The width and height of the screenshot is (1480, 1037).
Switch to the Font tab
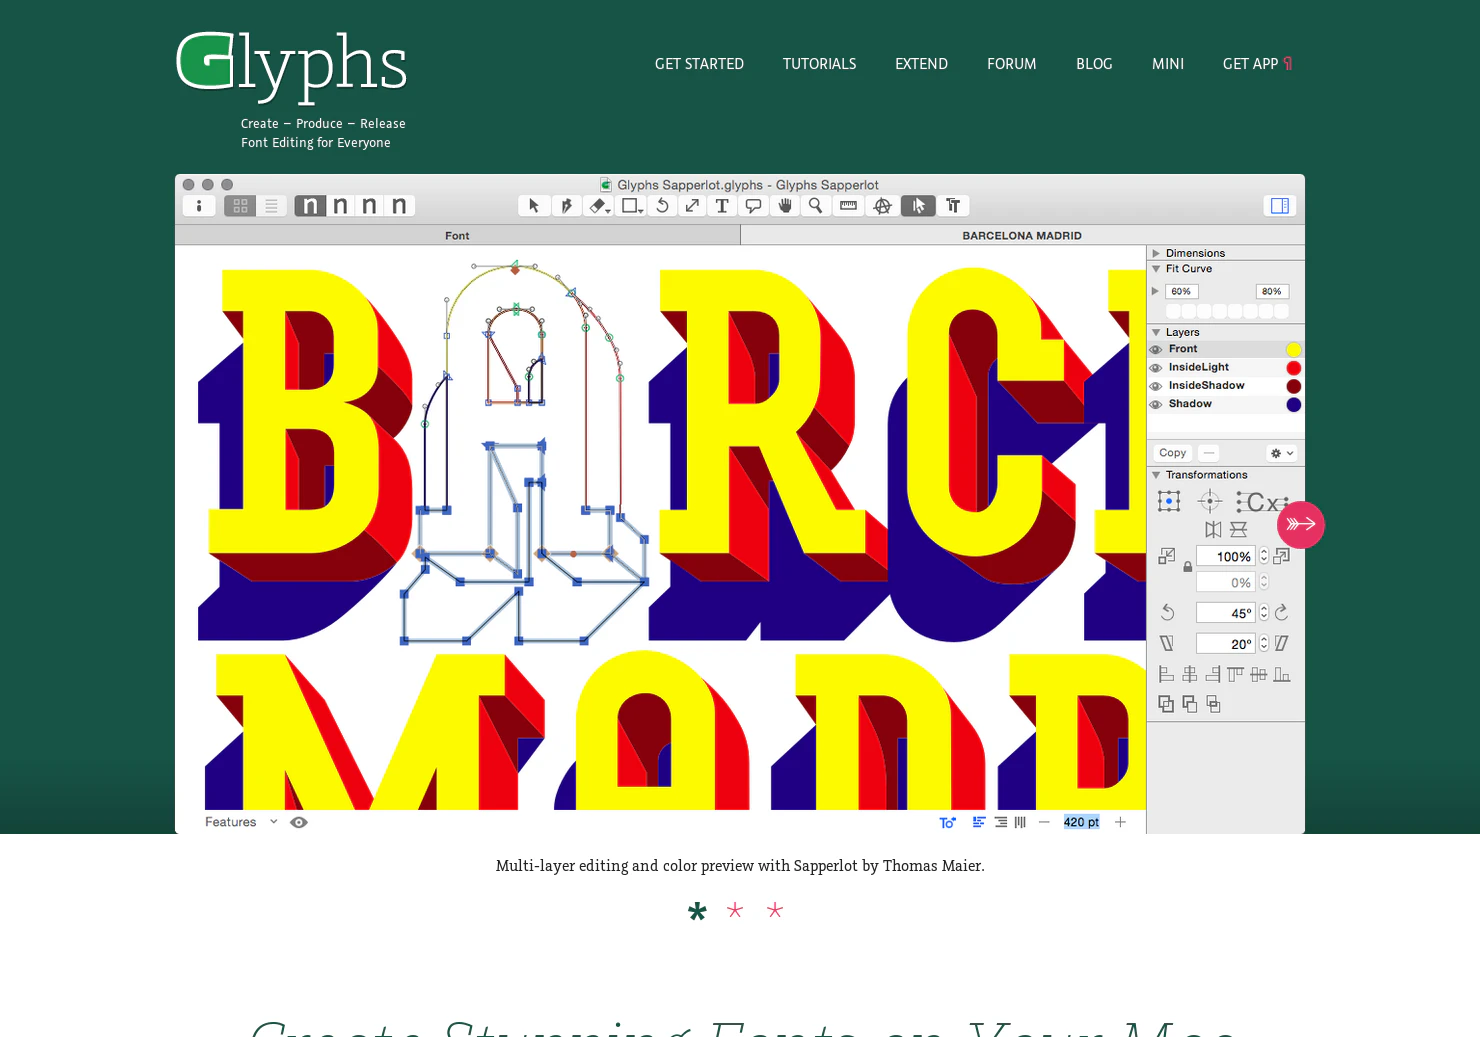coord(457,235)
